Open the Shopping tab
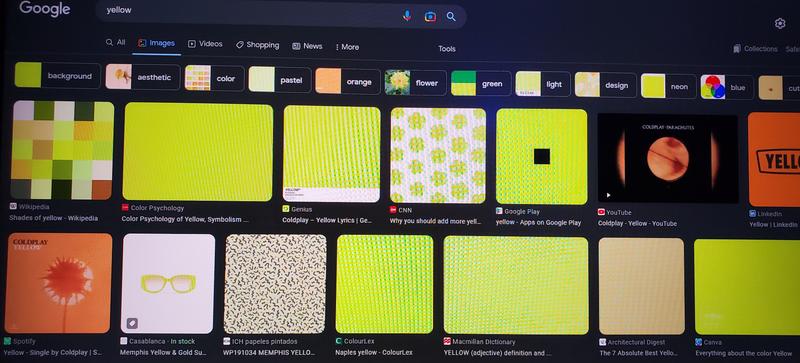This screenshot has height=363, width=800. point(258,45)
